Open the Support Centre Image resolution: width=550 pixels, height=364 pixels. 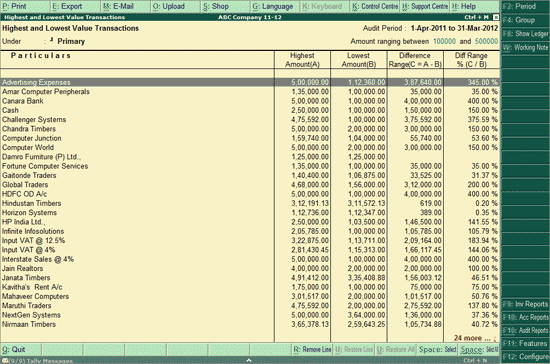425,6
